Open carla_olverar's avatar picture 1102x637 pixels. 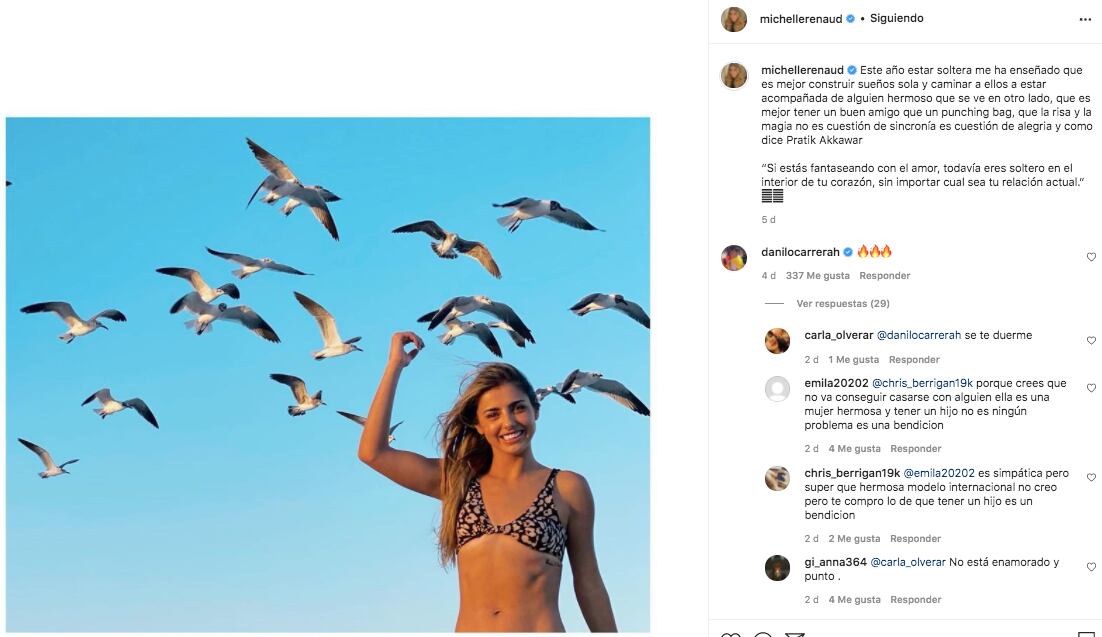[777, 341]
